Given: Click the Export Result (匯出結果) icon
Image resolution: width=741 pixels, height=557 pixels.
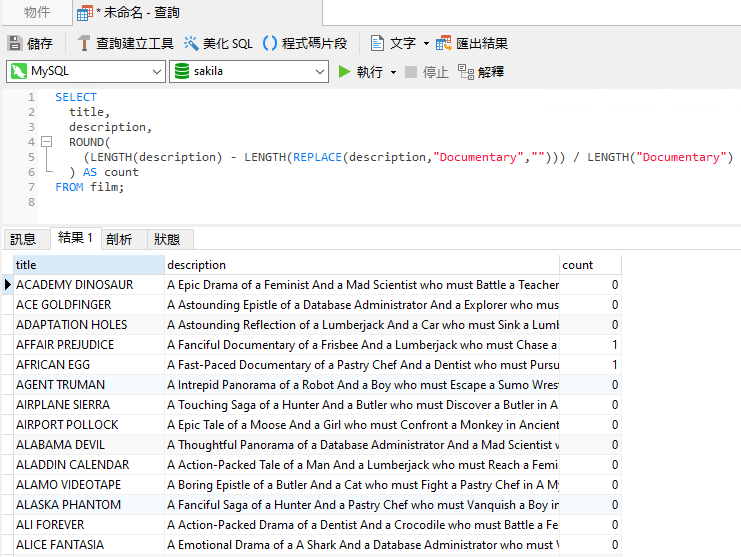Looking at the screenshot, I should pos(444,43).
